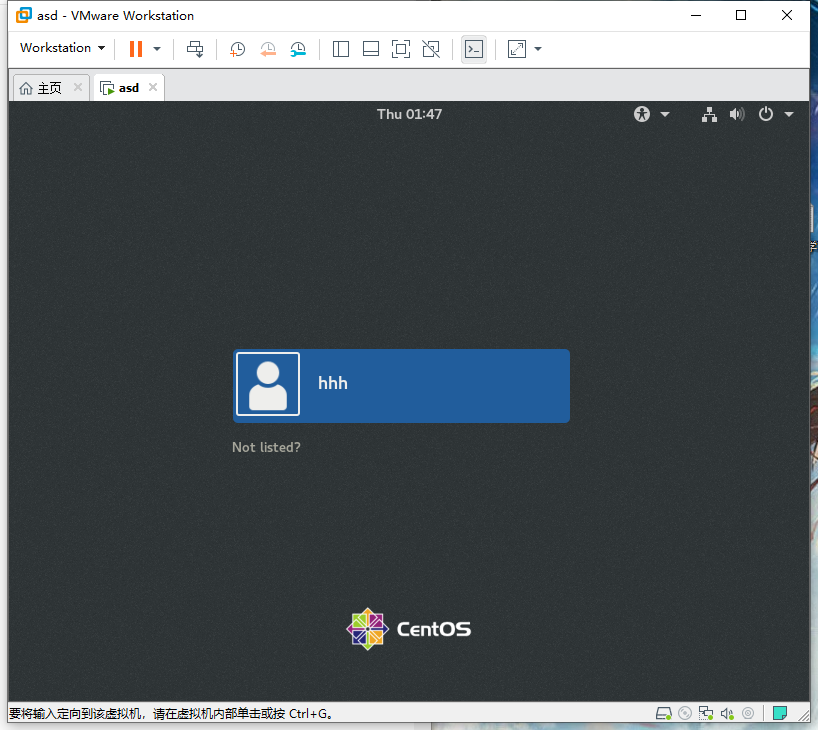
Task: Toggle the library sidebar panel view
Action: pyautogui.click(x=341, y=49)
